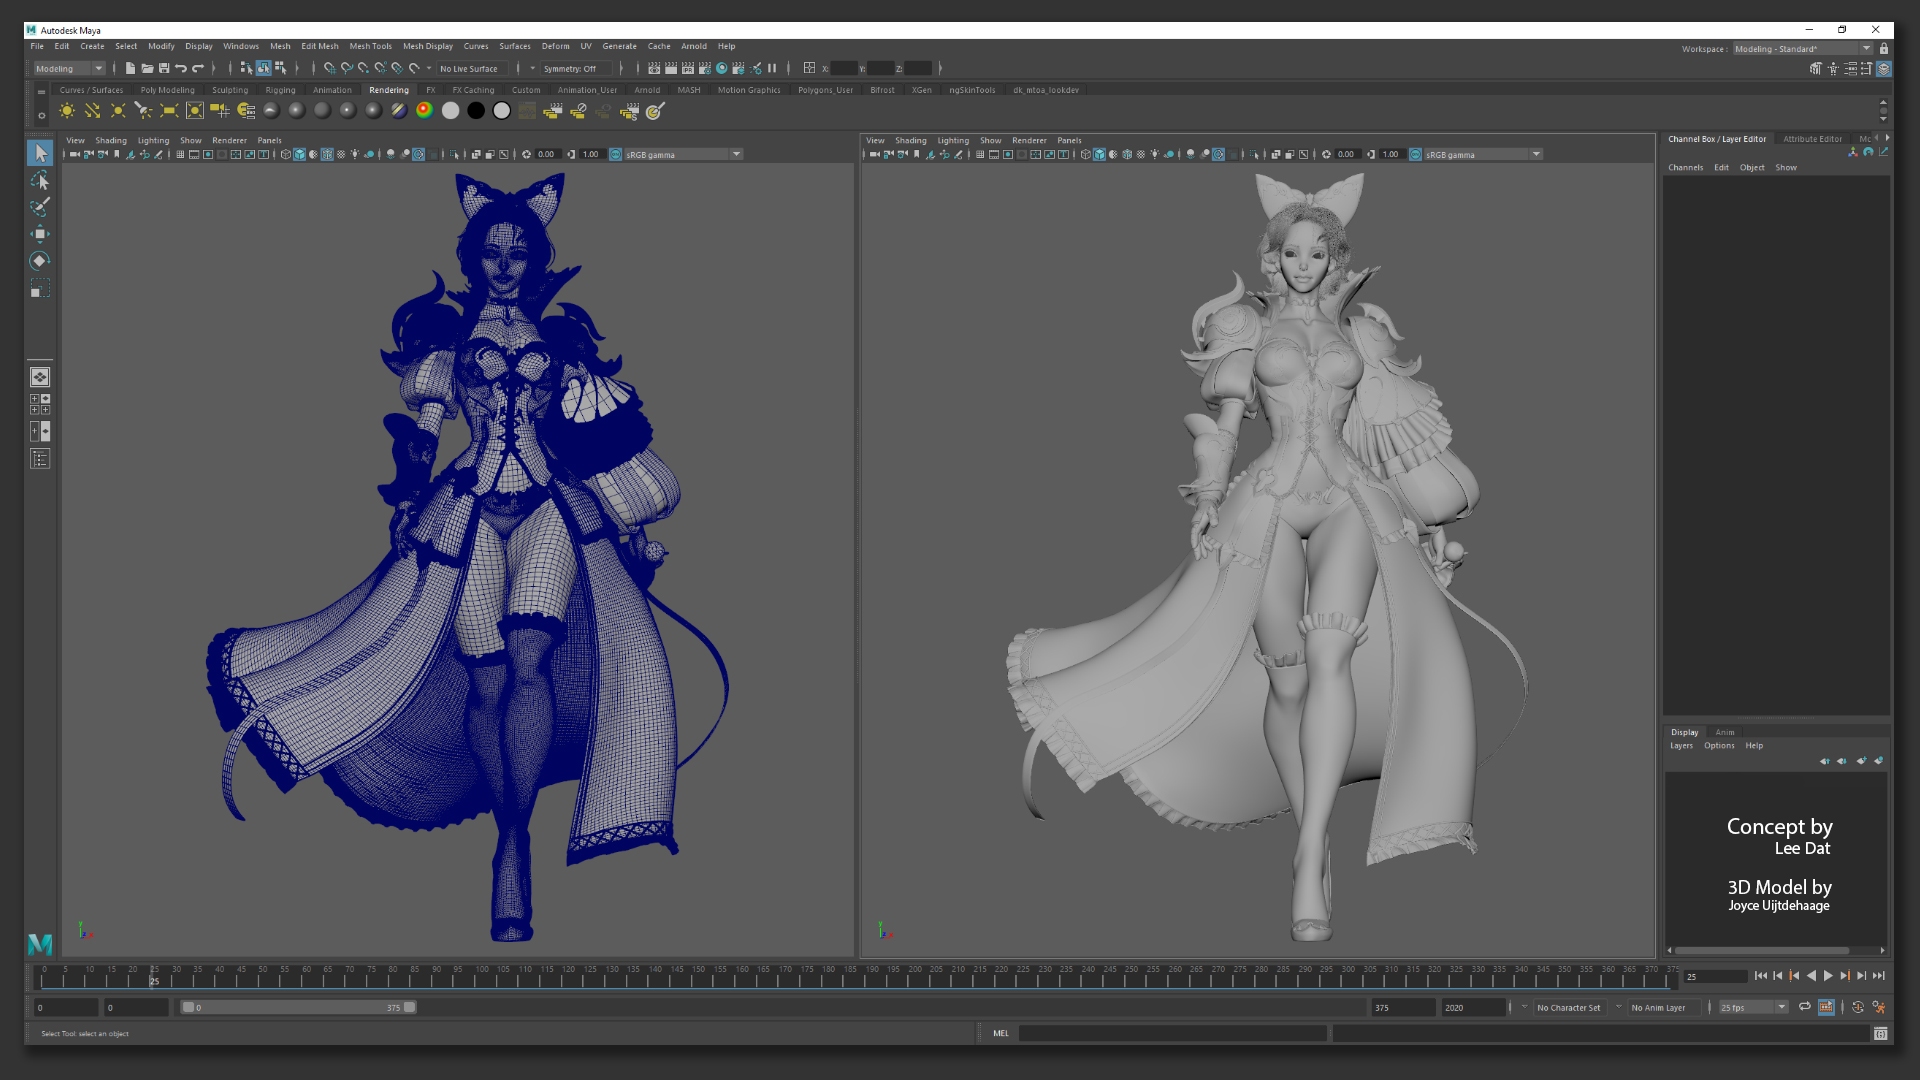Open the 25 fps frame rate dropdown
This screenshot has width=1920, height=1080.
click(x=1753, y=1007)
